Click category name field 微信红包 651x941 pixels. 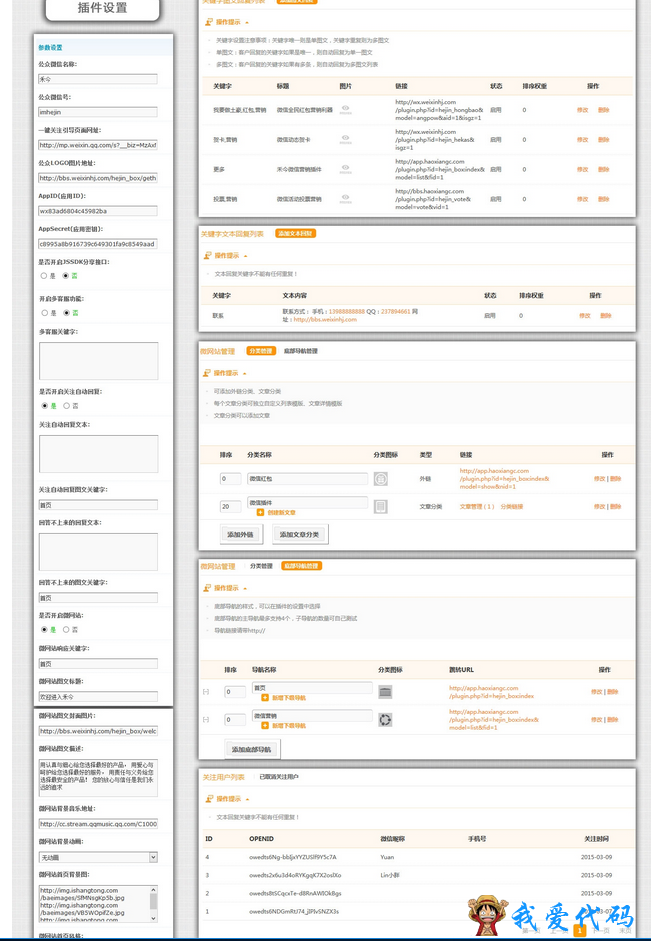308,479
